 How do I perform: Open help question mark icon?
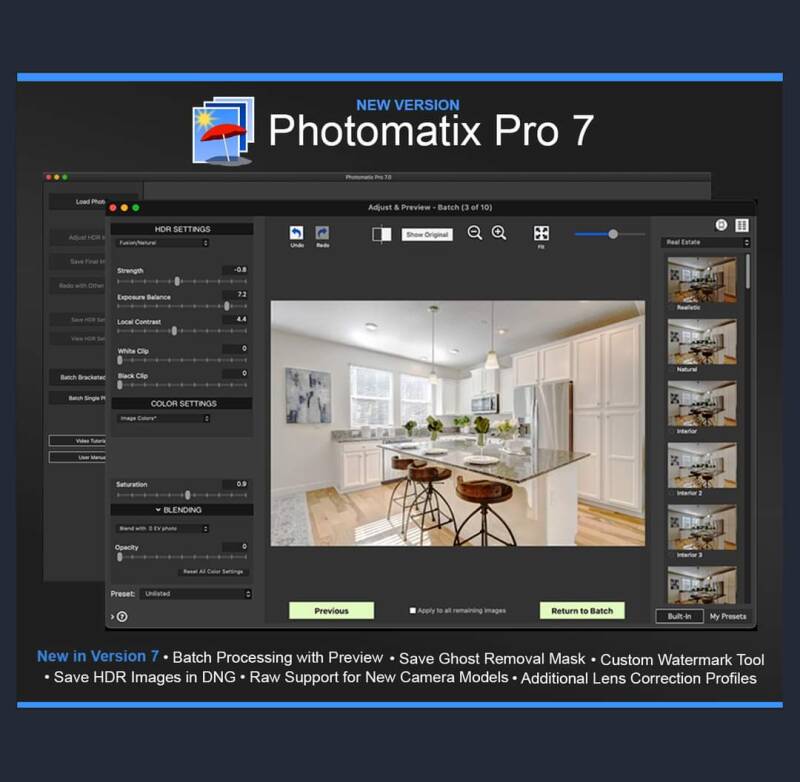point(122,617)
